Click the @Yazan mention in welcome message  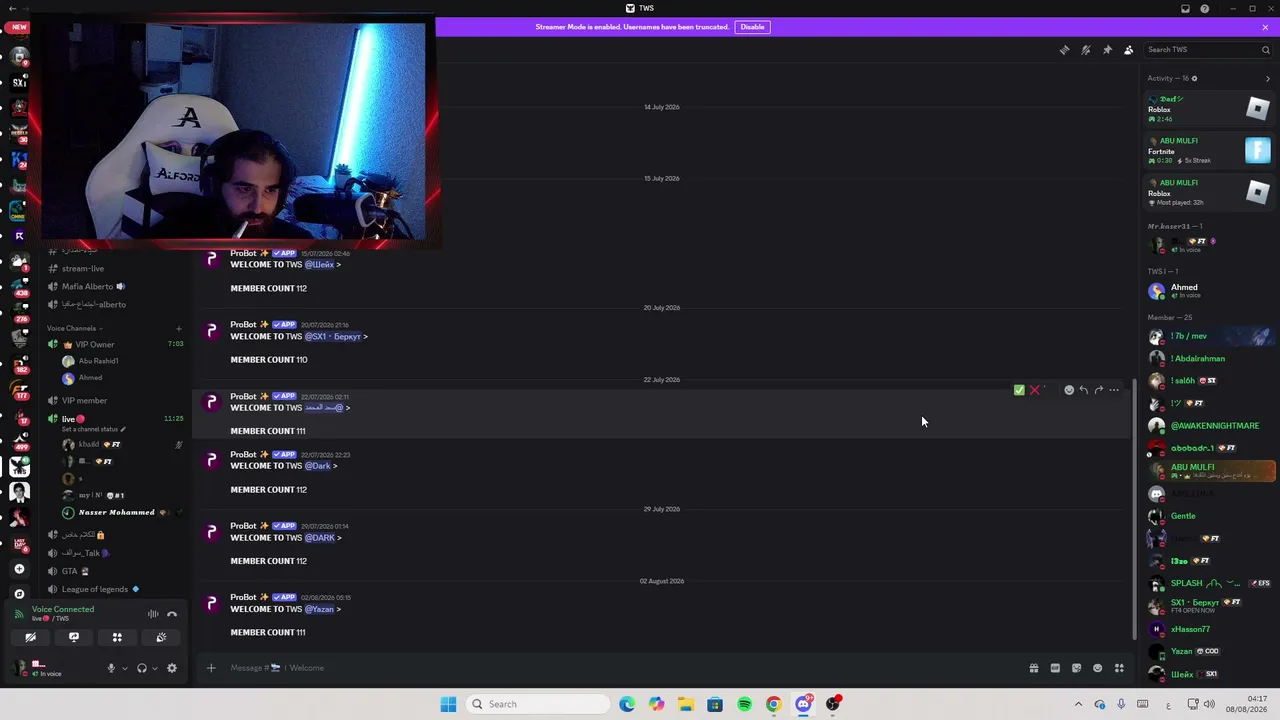(319, 609)
